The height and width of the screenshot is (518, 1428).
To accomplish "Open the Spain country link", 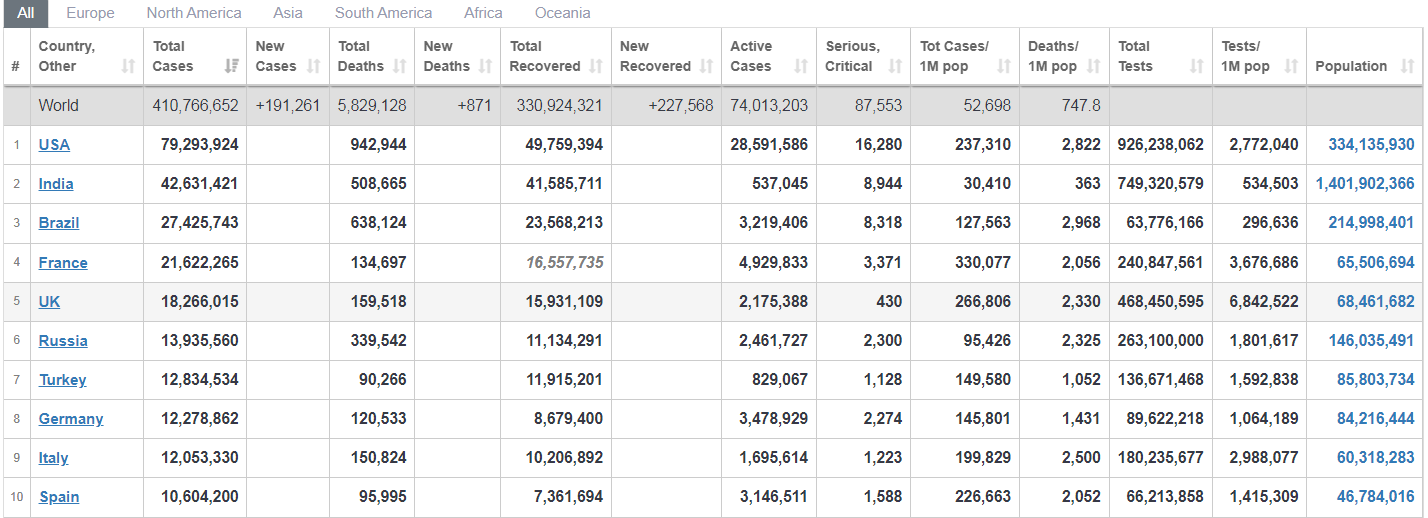I will (x=59, y=497).
